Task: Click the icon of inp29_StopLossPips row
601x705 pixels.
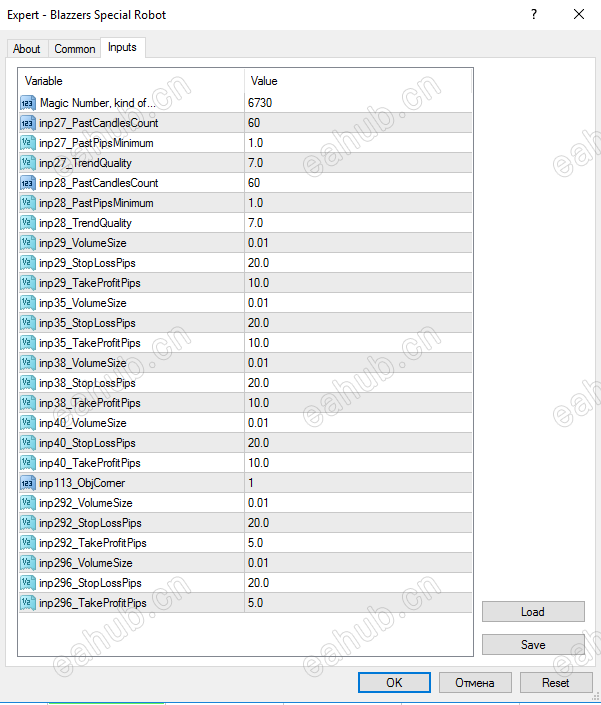Action: [27, 263]
